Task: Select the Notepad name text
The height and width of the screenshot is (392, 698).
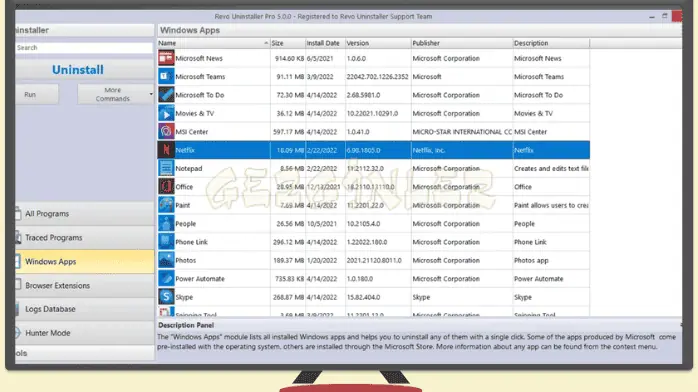Action: point(189,169)
